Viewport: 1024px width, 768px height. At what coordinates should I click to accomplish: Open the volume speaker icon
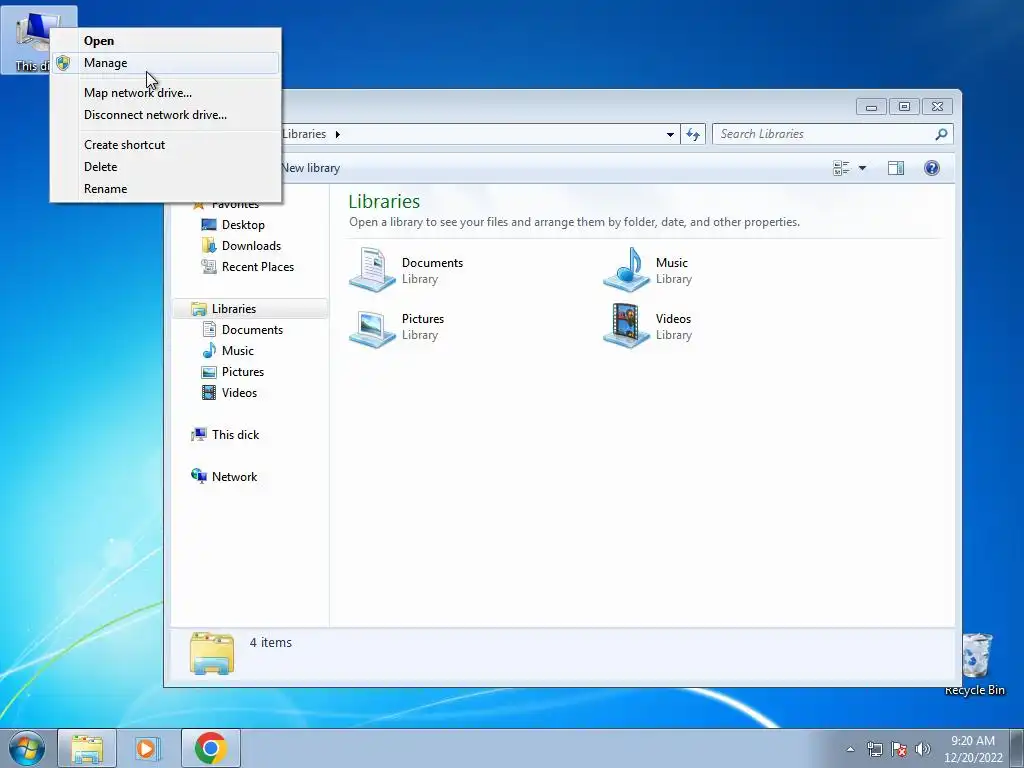[x=923, y=749]
